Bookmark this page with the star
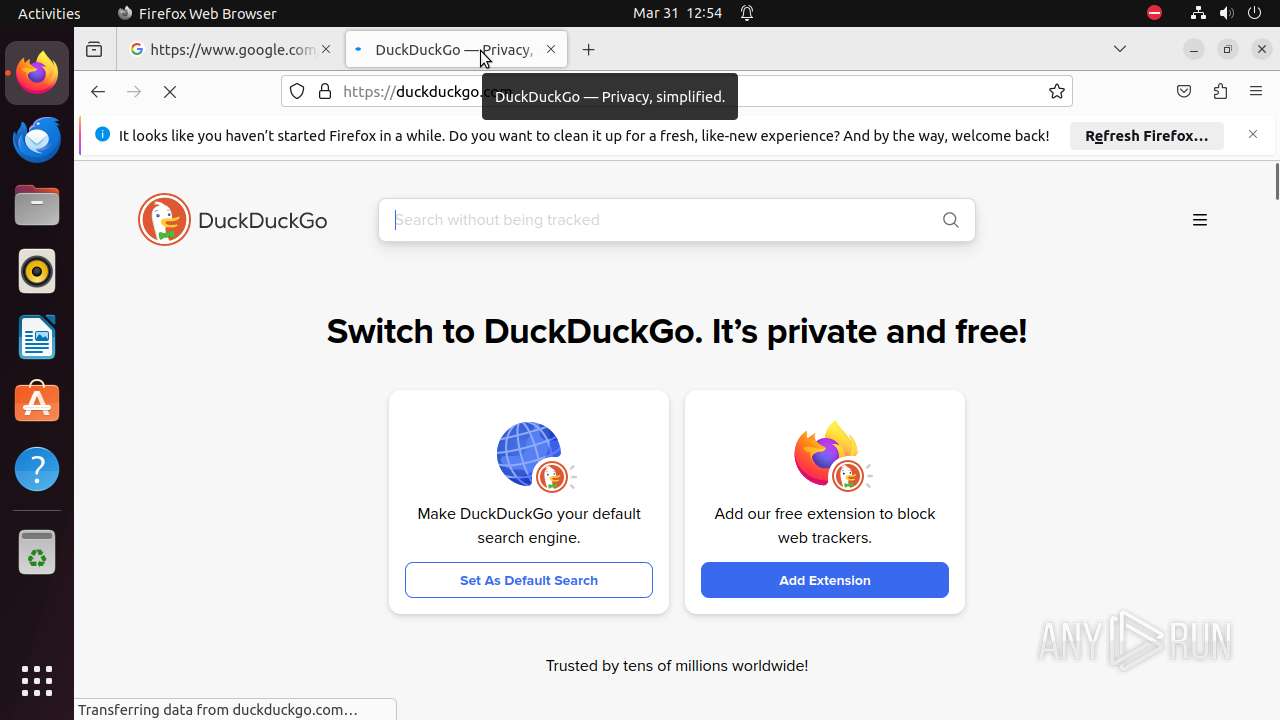The width and height of the screenshot is (1280, 720). coord(1057,91)
